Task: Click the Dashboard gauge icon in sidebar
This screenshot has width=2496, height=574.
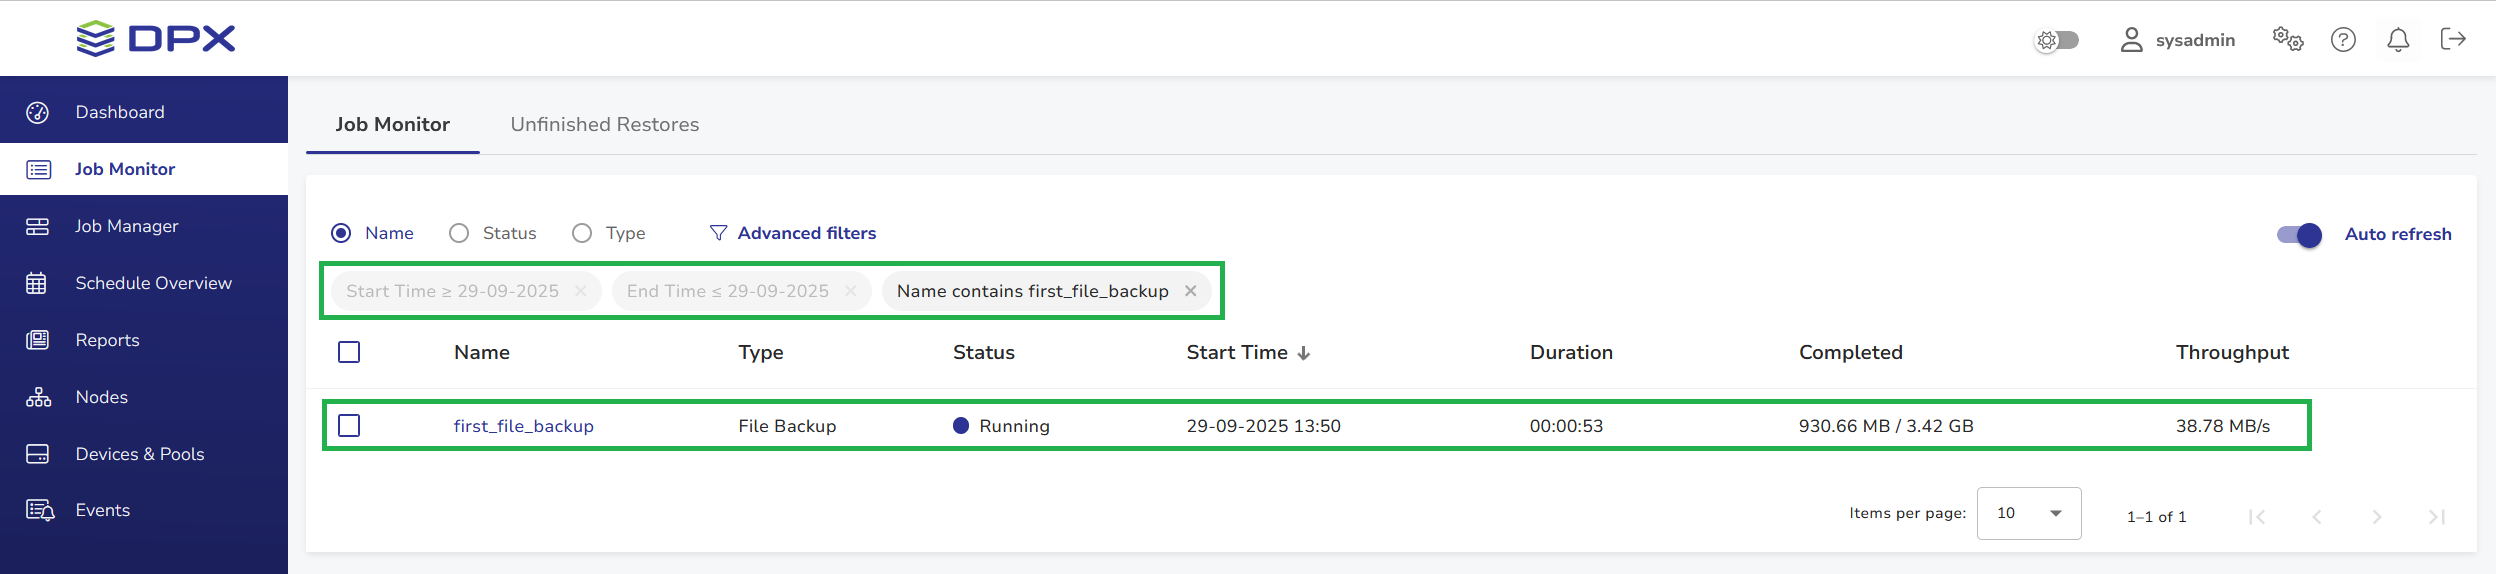Action: pyautogui.click(x=38, y=112)
